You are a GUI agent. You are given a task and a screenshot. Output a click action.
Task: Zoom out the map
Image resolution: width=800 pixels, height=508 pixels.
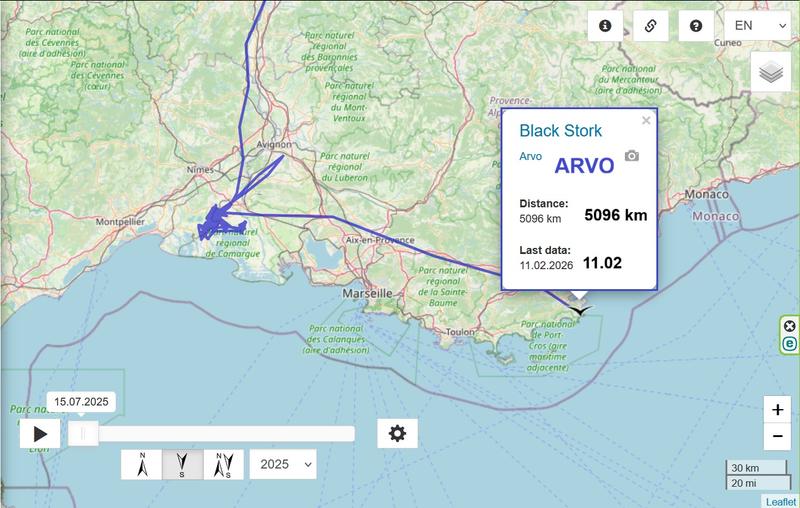(777, 436)
